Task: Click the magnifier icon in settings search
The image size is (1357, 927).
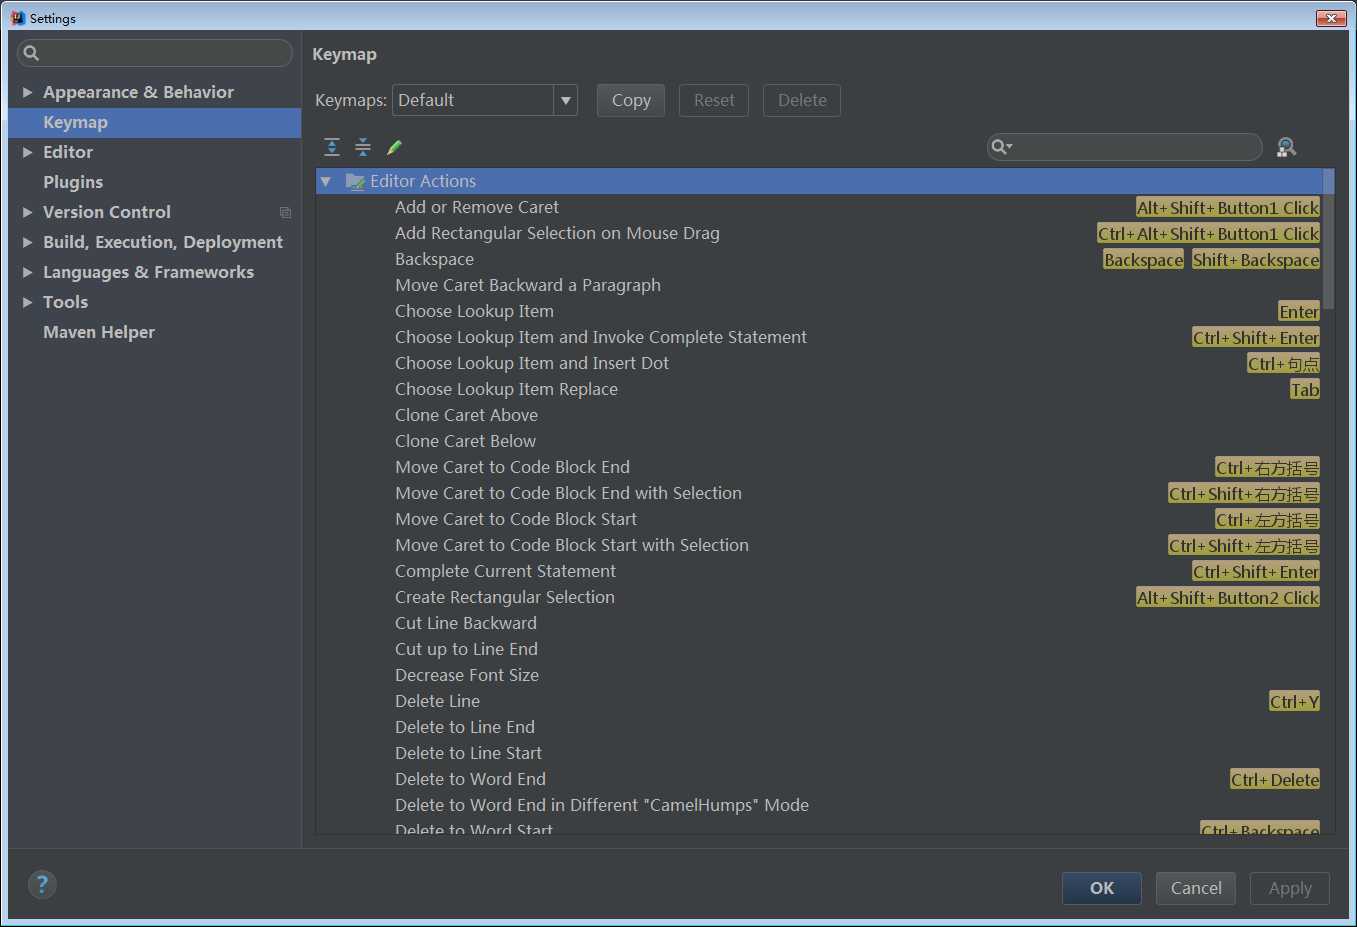Action: 31,53
